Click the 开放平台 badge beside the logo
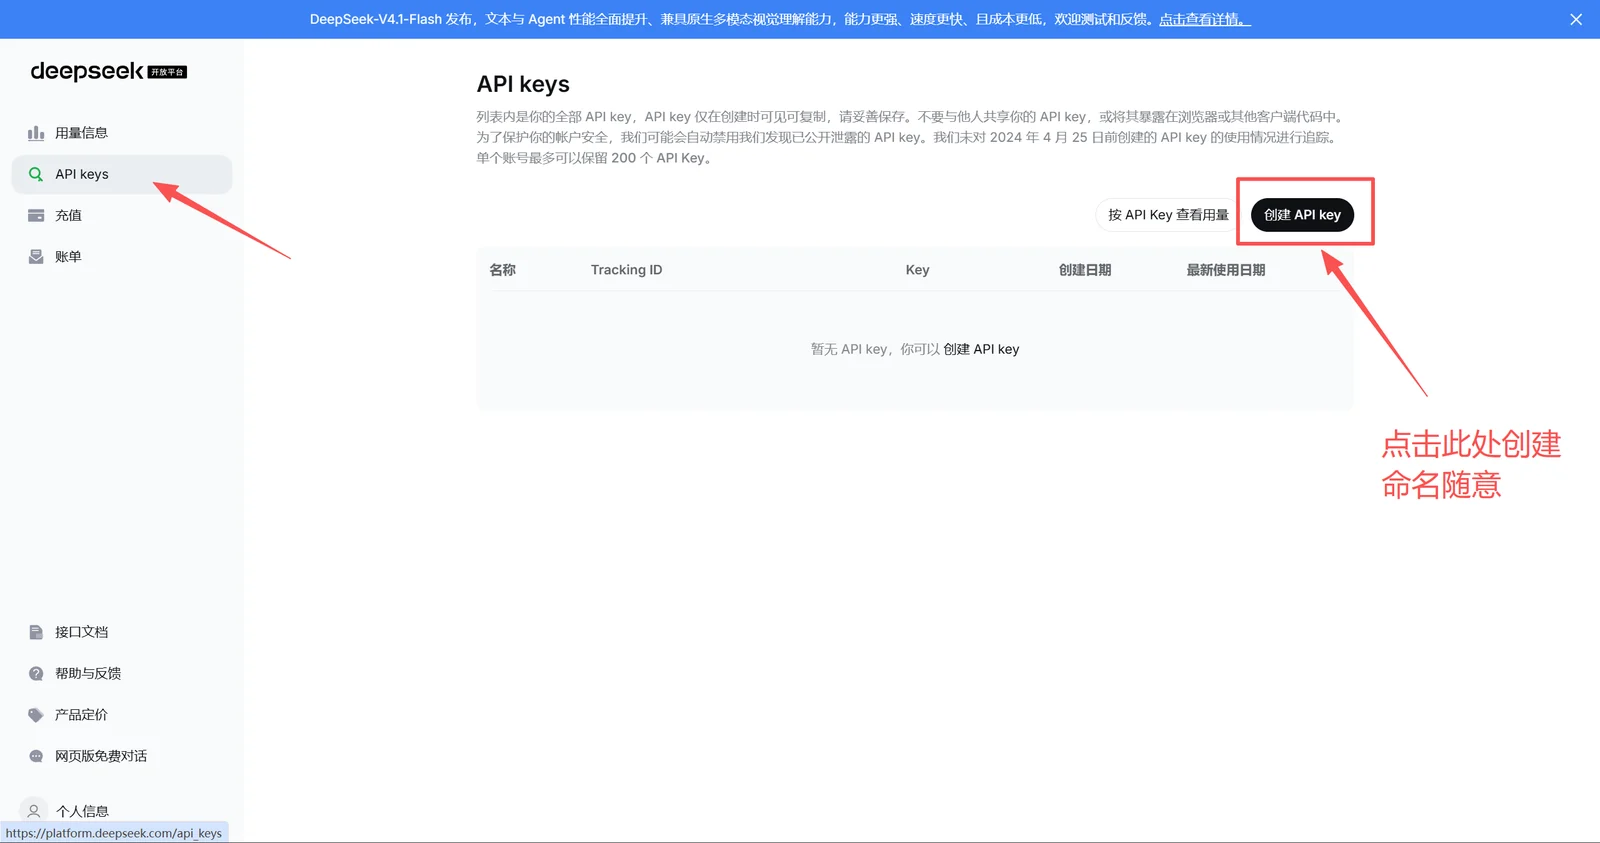This screenshot has height=843, width=1600. coord(167,72)
